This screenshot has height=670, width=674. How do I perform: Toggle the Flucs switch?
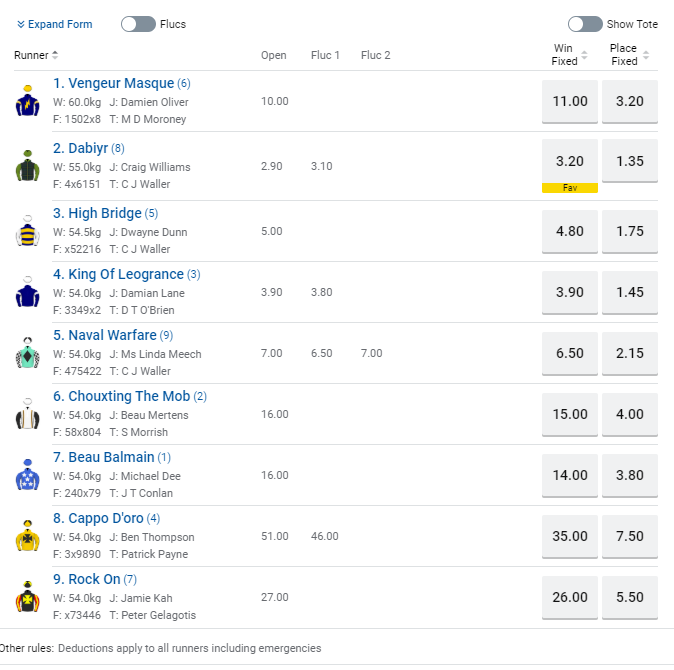(x=138, y=24)
